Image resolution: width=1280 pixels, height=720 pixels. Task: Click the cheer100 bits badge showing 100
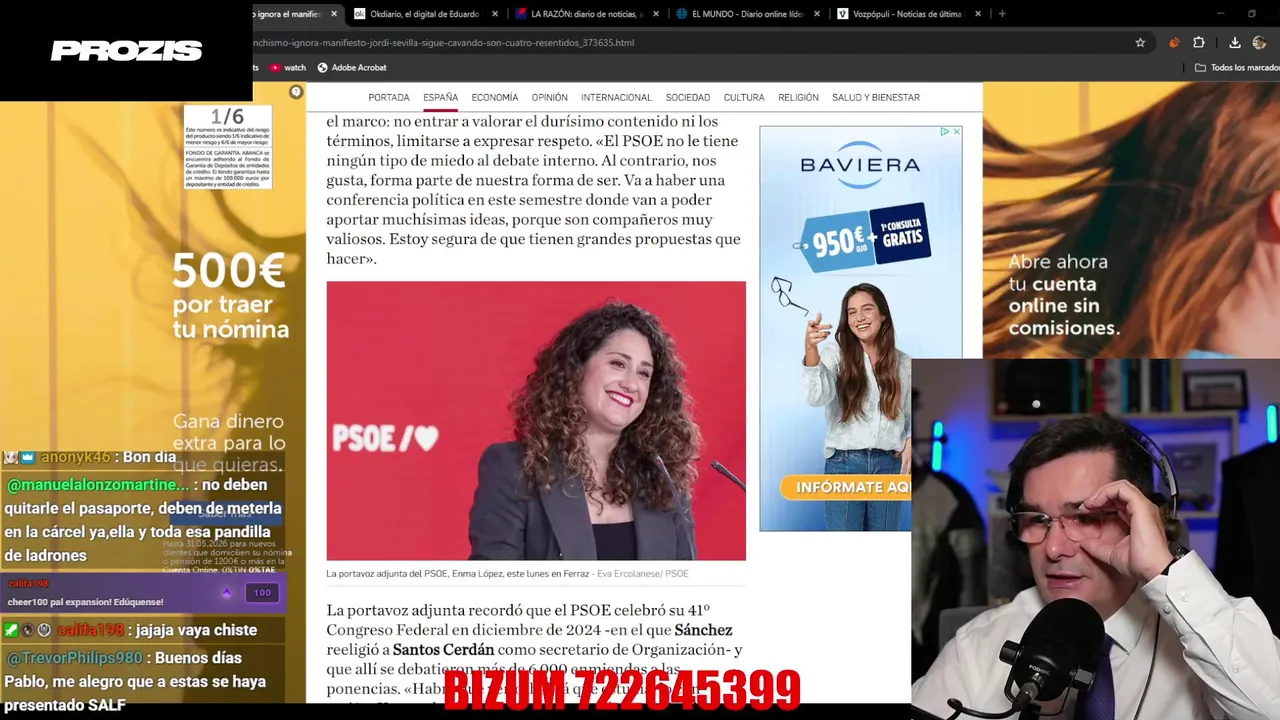(262, 593)
